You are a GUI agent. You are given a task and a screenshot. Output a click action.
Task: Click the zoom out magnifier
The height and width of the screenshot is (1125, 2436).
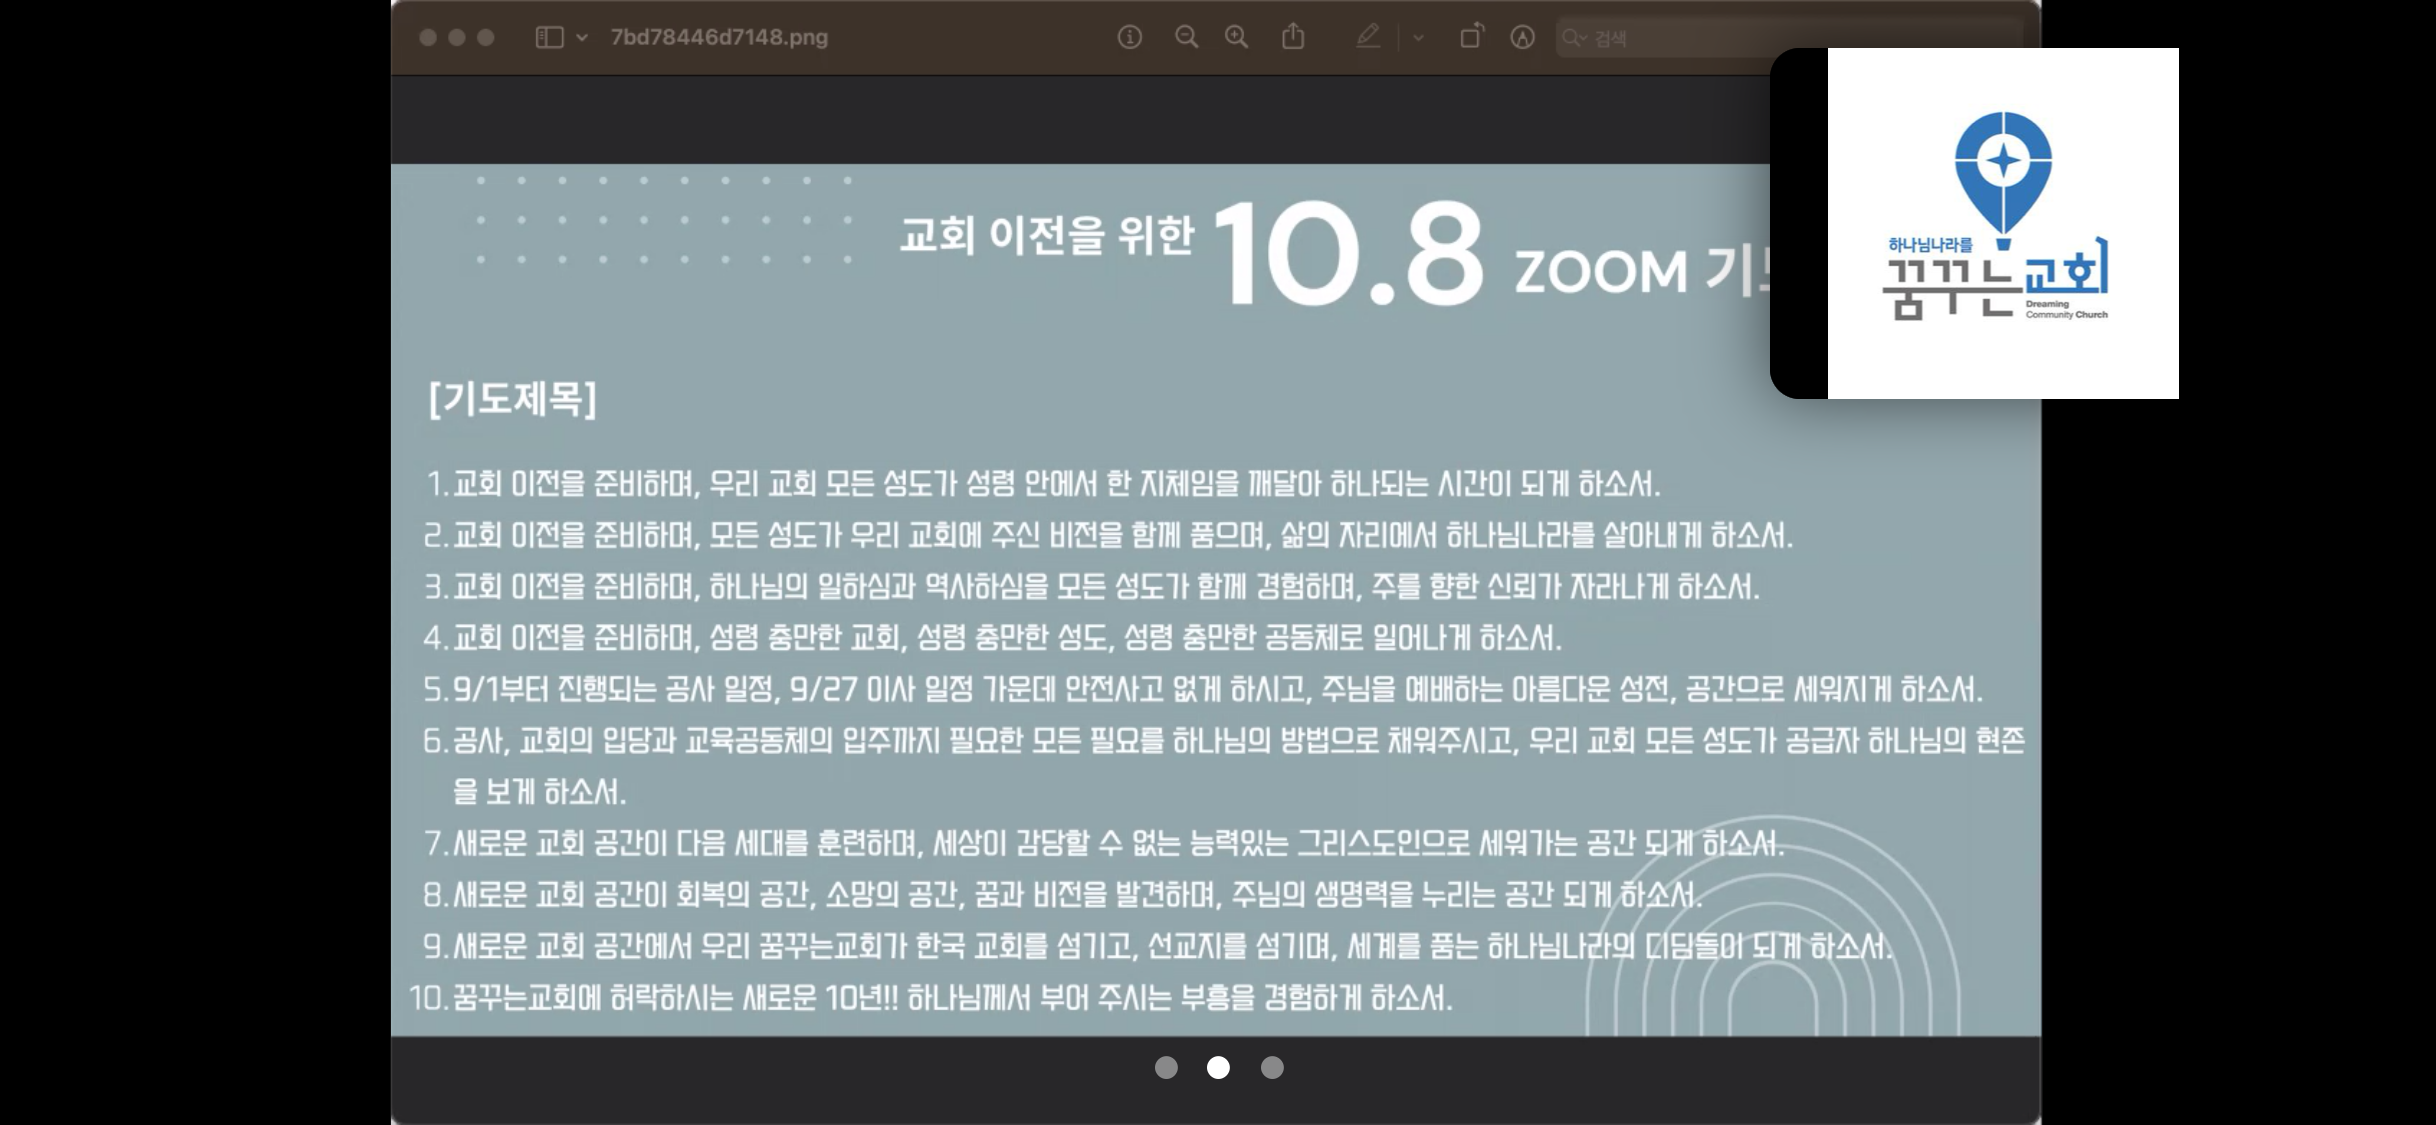[x=1186, y=38]
